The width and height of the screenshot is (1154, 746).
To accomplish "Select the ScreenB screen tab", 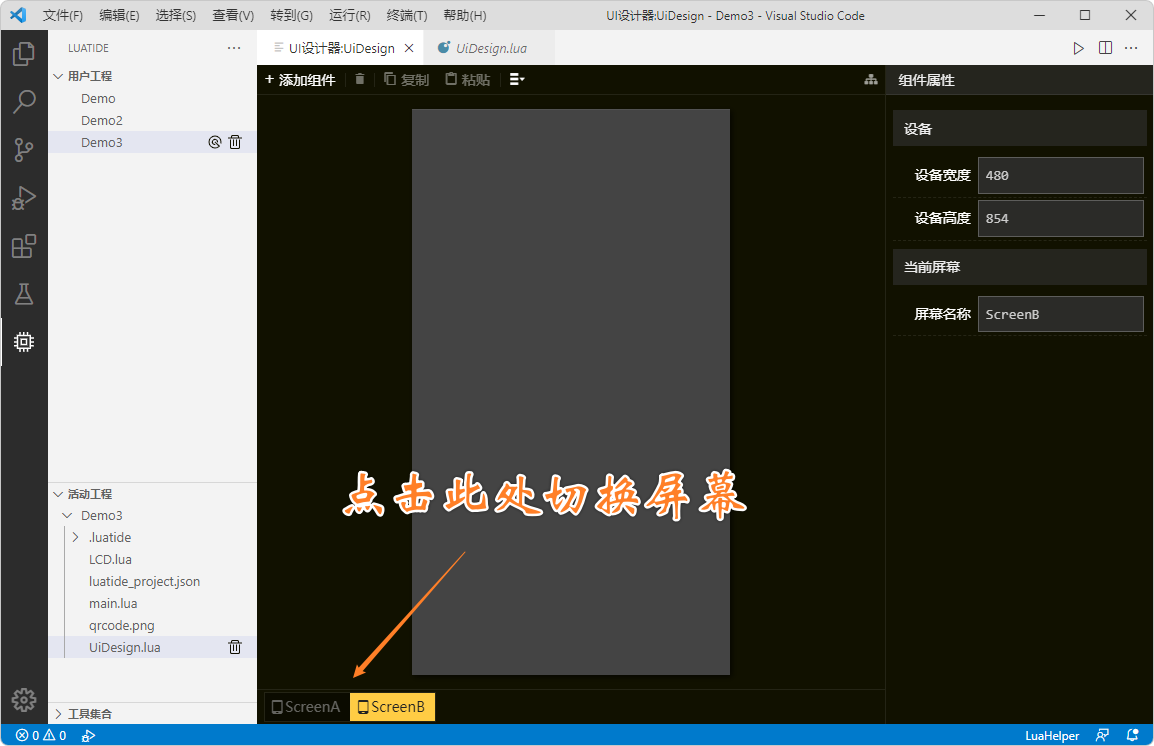I will click(x=392, y=707).
